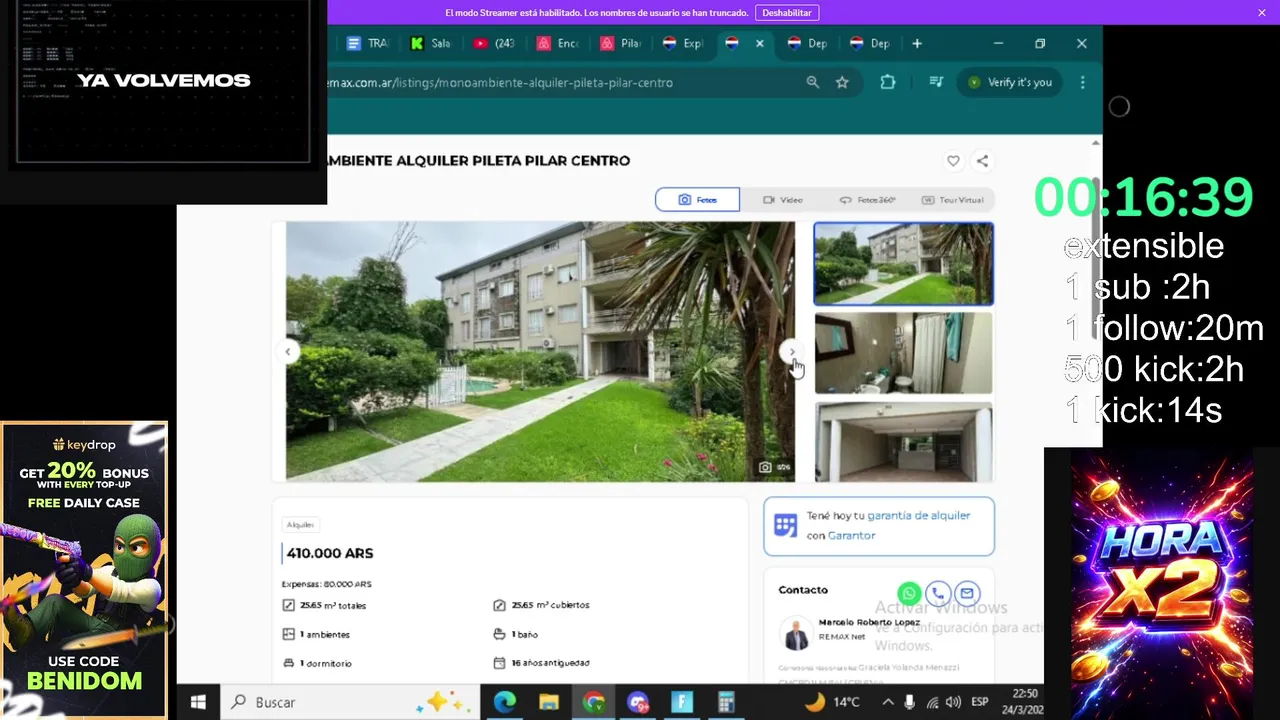Screen dimensions: 1280x720
Task: Open Microsoft Edge from taskbar
Action: (x=505, y=702)
